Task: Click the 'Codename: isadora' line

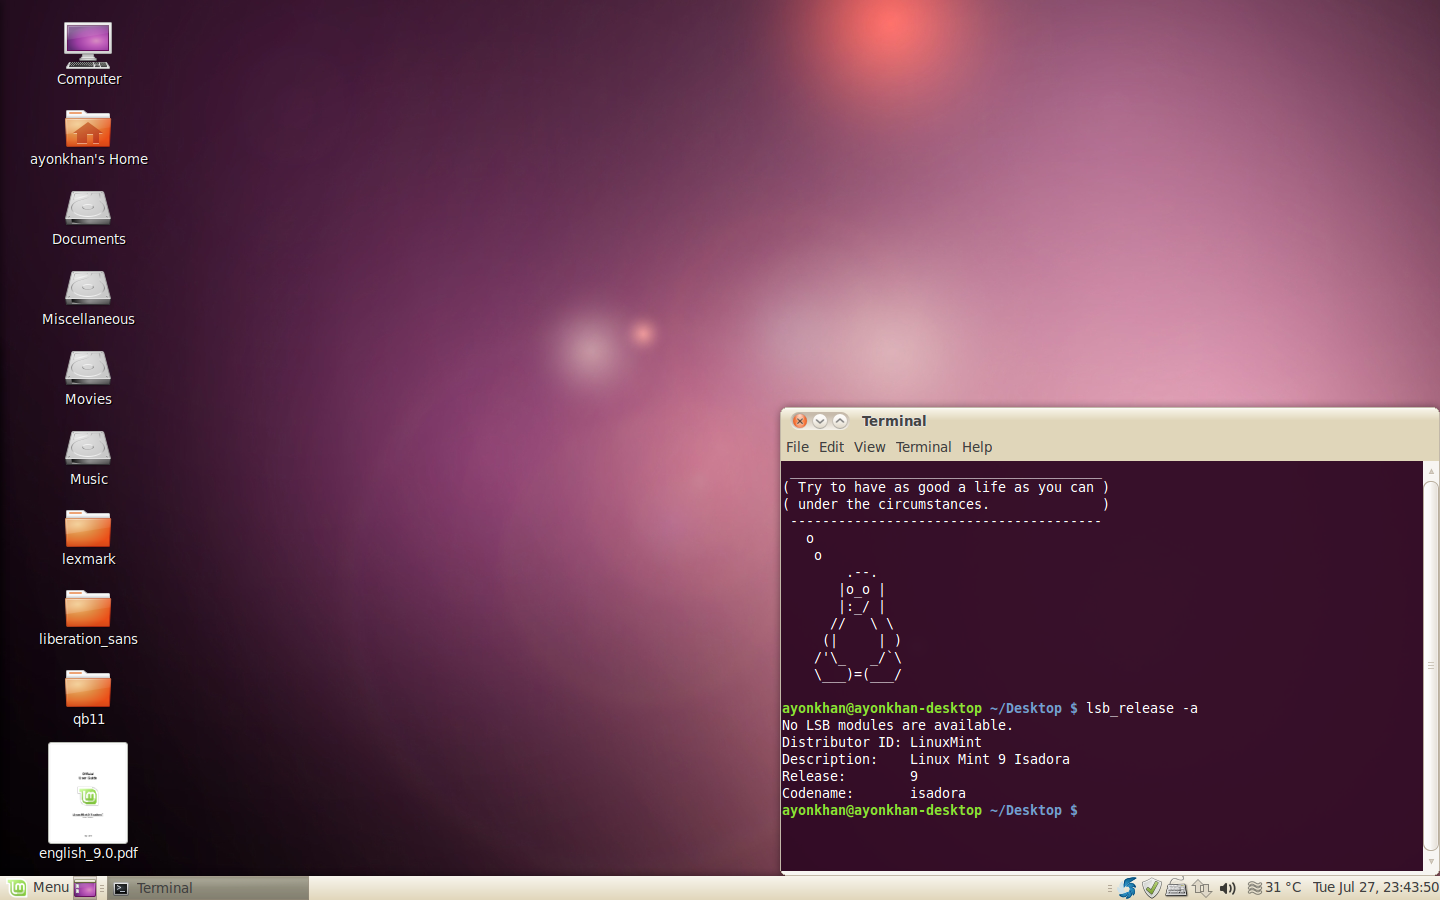Action: coord(874,793)
